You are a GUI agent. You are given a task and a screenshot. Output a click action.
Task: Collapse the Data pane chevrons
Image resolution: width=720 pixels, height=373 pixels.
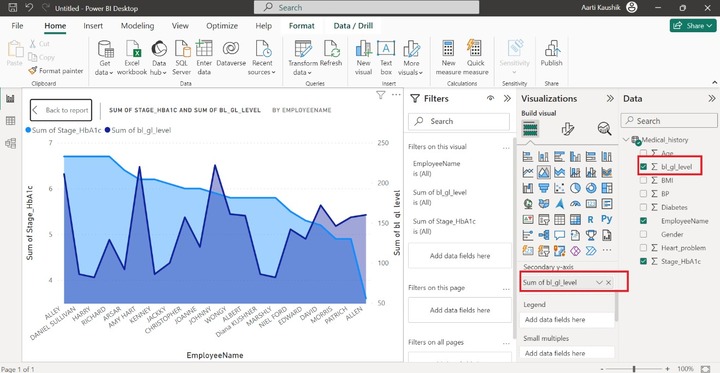tap(712, 98)
